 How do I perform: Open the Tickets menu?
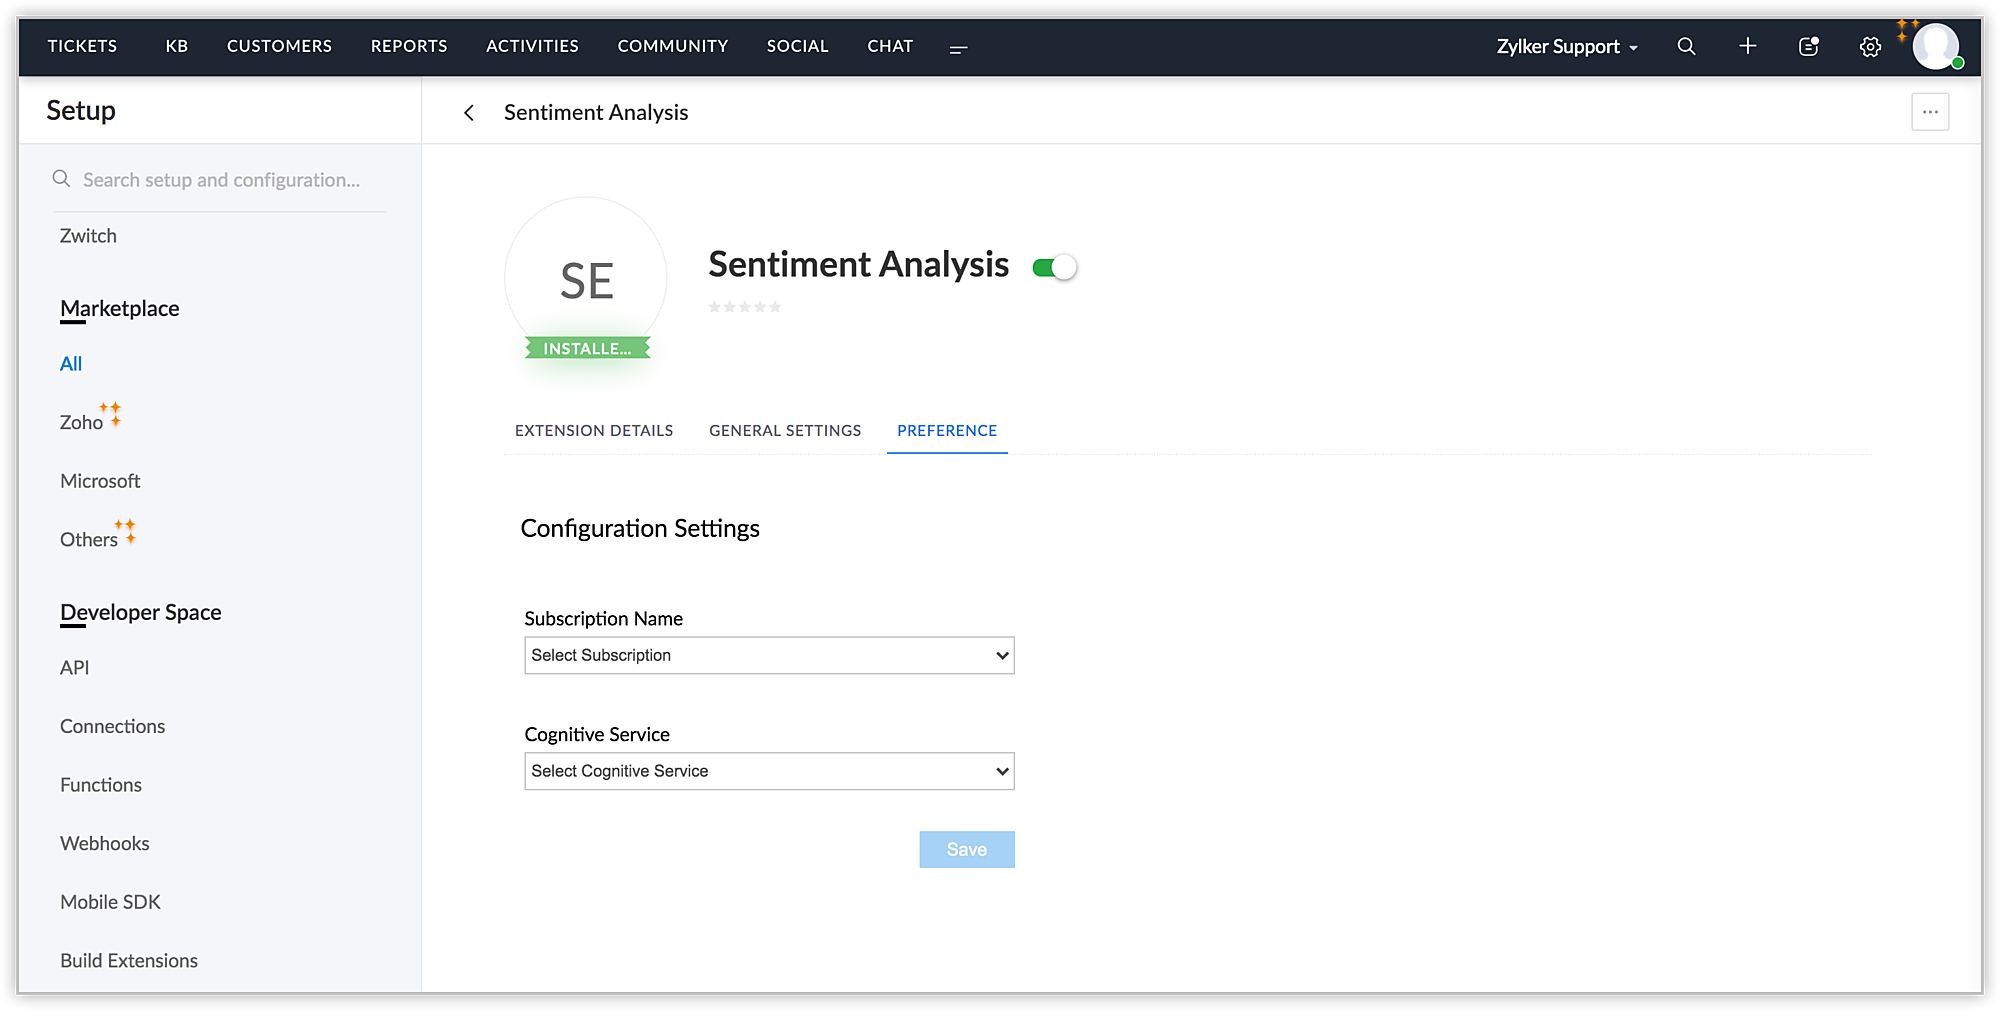click(x=82, y=46)
